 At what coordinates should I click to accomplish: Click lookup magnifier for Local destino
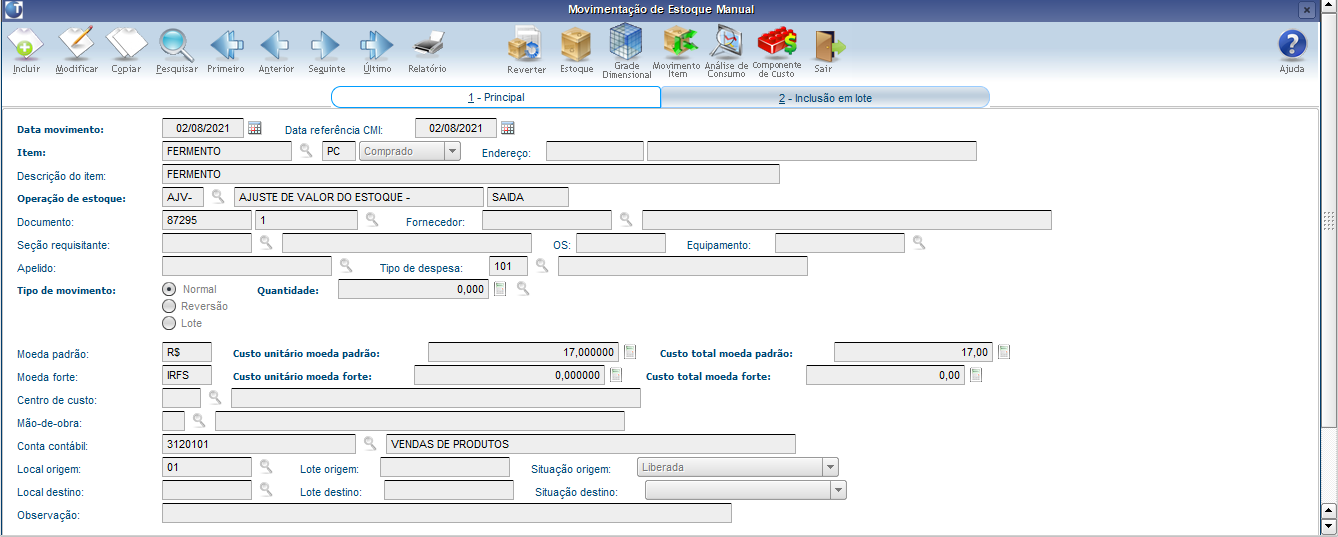point(266,489)
